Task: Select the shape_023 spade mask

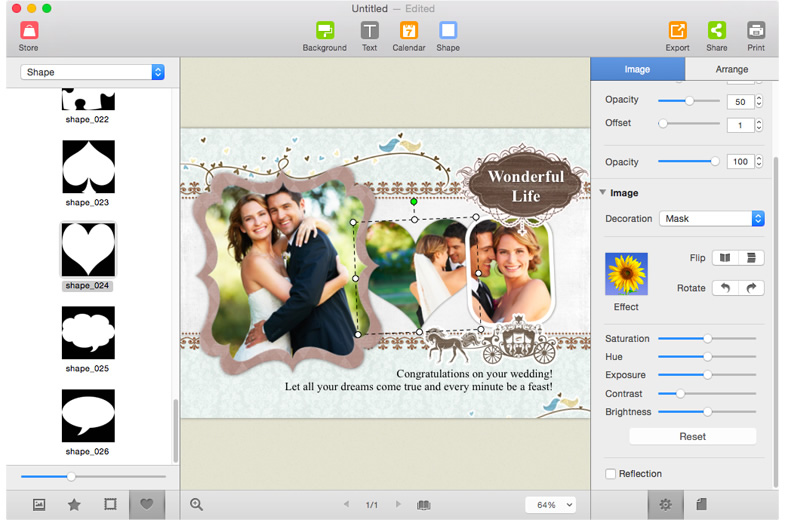Action: [x=88, y=167]
